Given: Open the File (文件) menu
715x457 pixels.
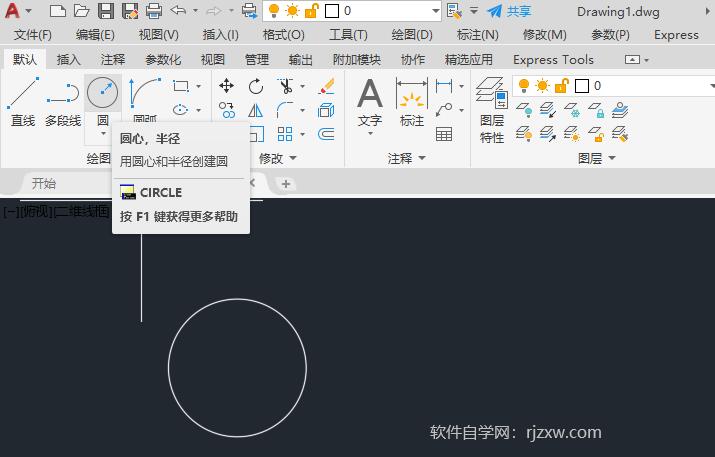Looking at the screenshot, I should 32,35.
